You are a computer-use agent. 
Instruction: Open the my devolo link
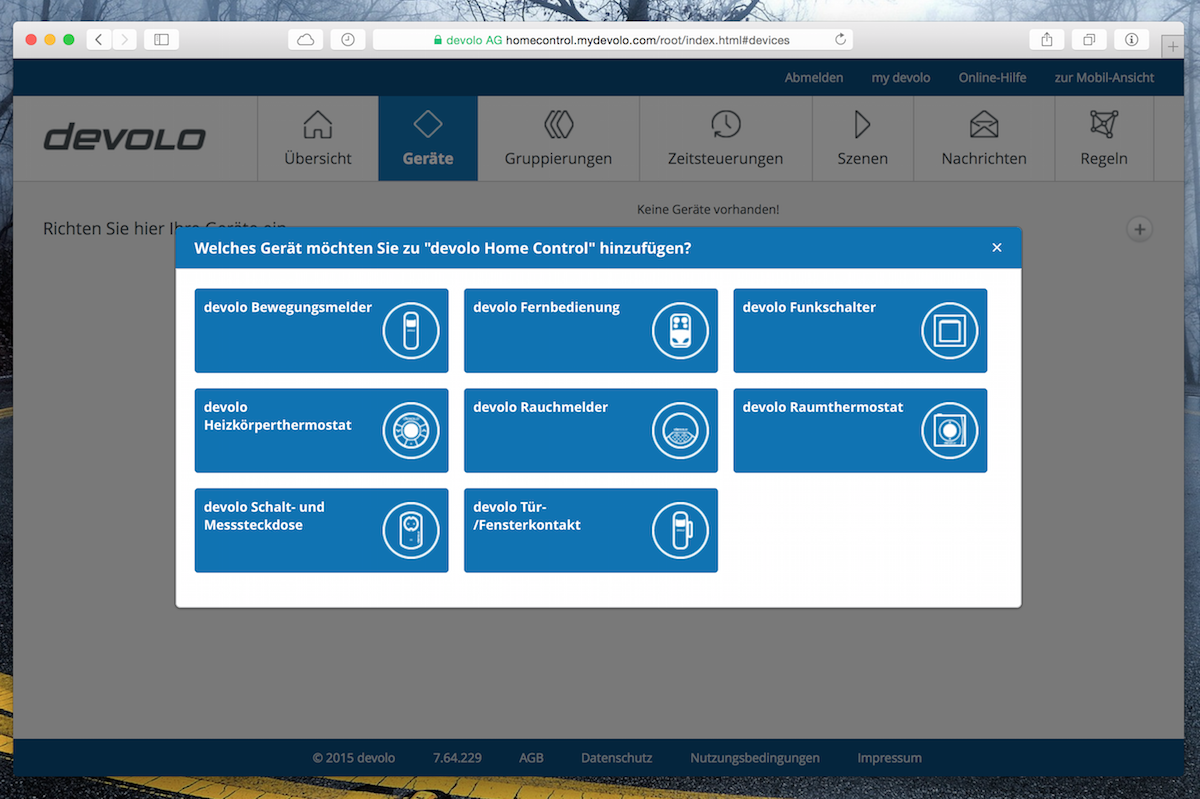point(901,78)
